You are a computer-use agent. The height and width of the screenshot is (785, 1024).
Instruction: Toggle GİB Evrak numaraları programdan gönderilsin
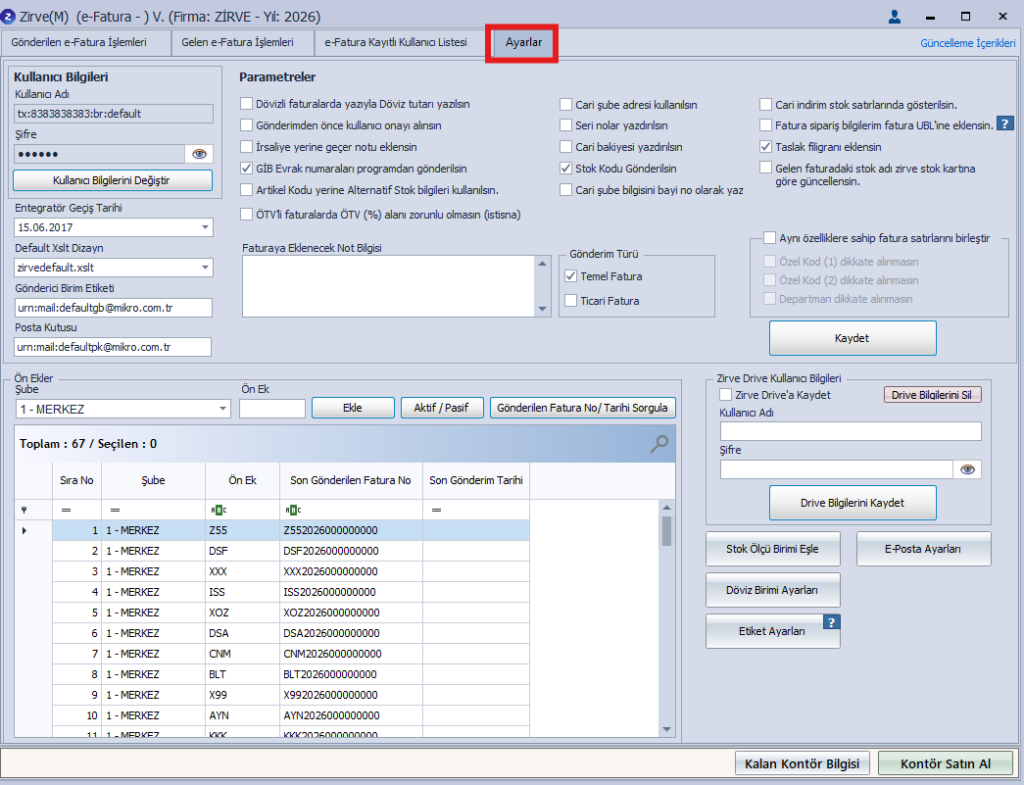(x=246, y=168)
